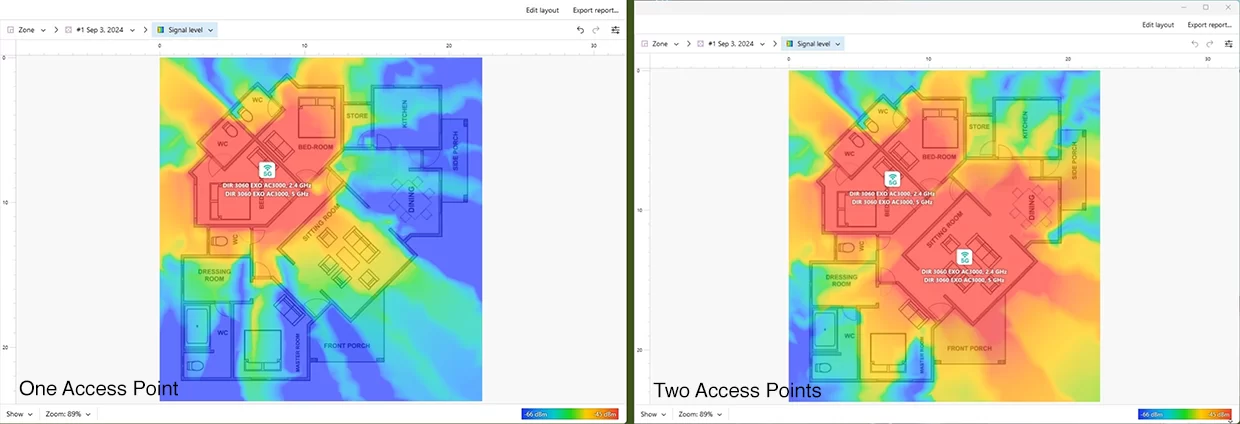Open view settings sliders icon, left window
Viewport: 1240px width, 424px height.
click(616, 30)
